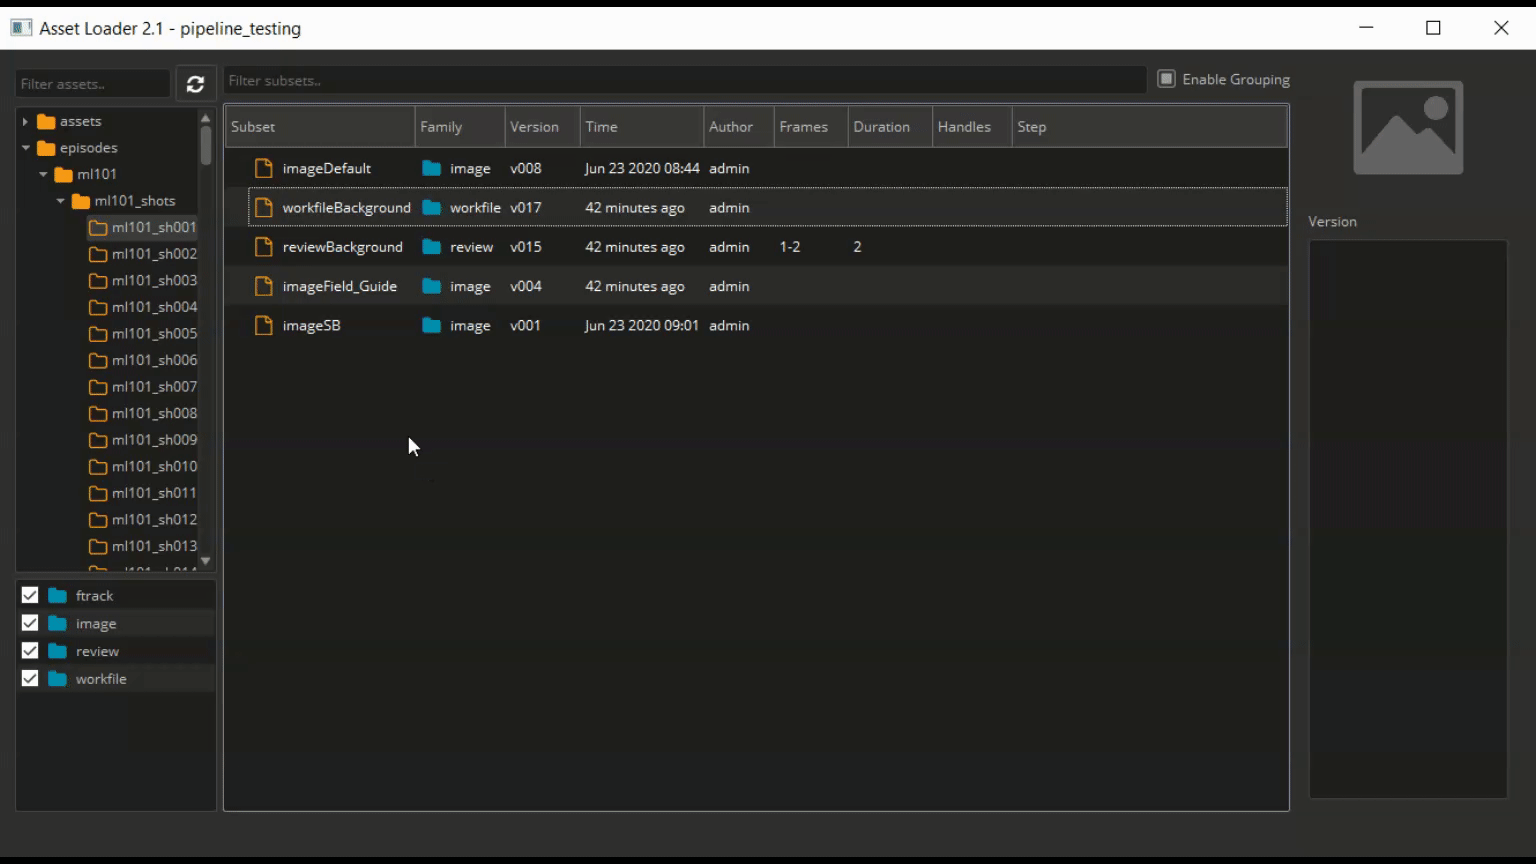This screenshot has width=1536, height=864.
Task: Expand the assets tree node
Action: pyautogui.click(x=25, y=121)
